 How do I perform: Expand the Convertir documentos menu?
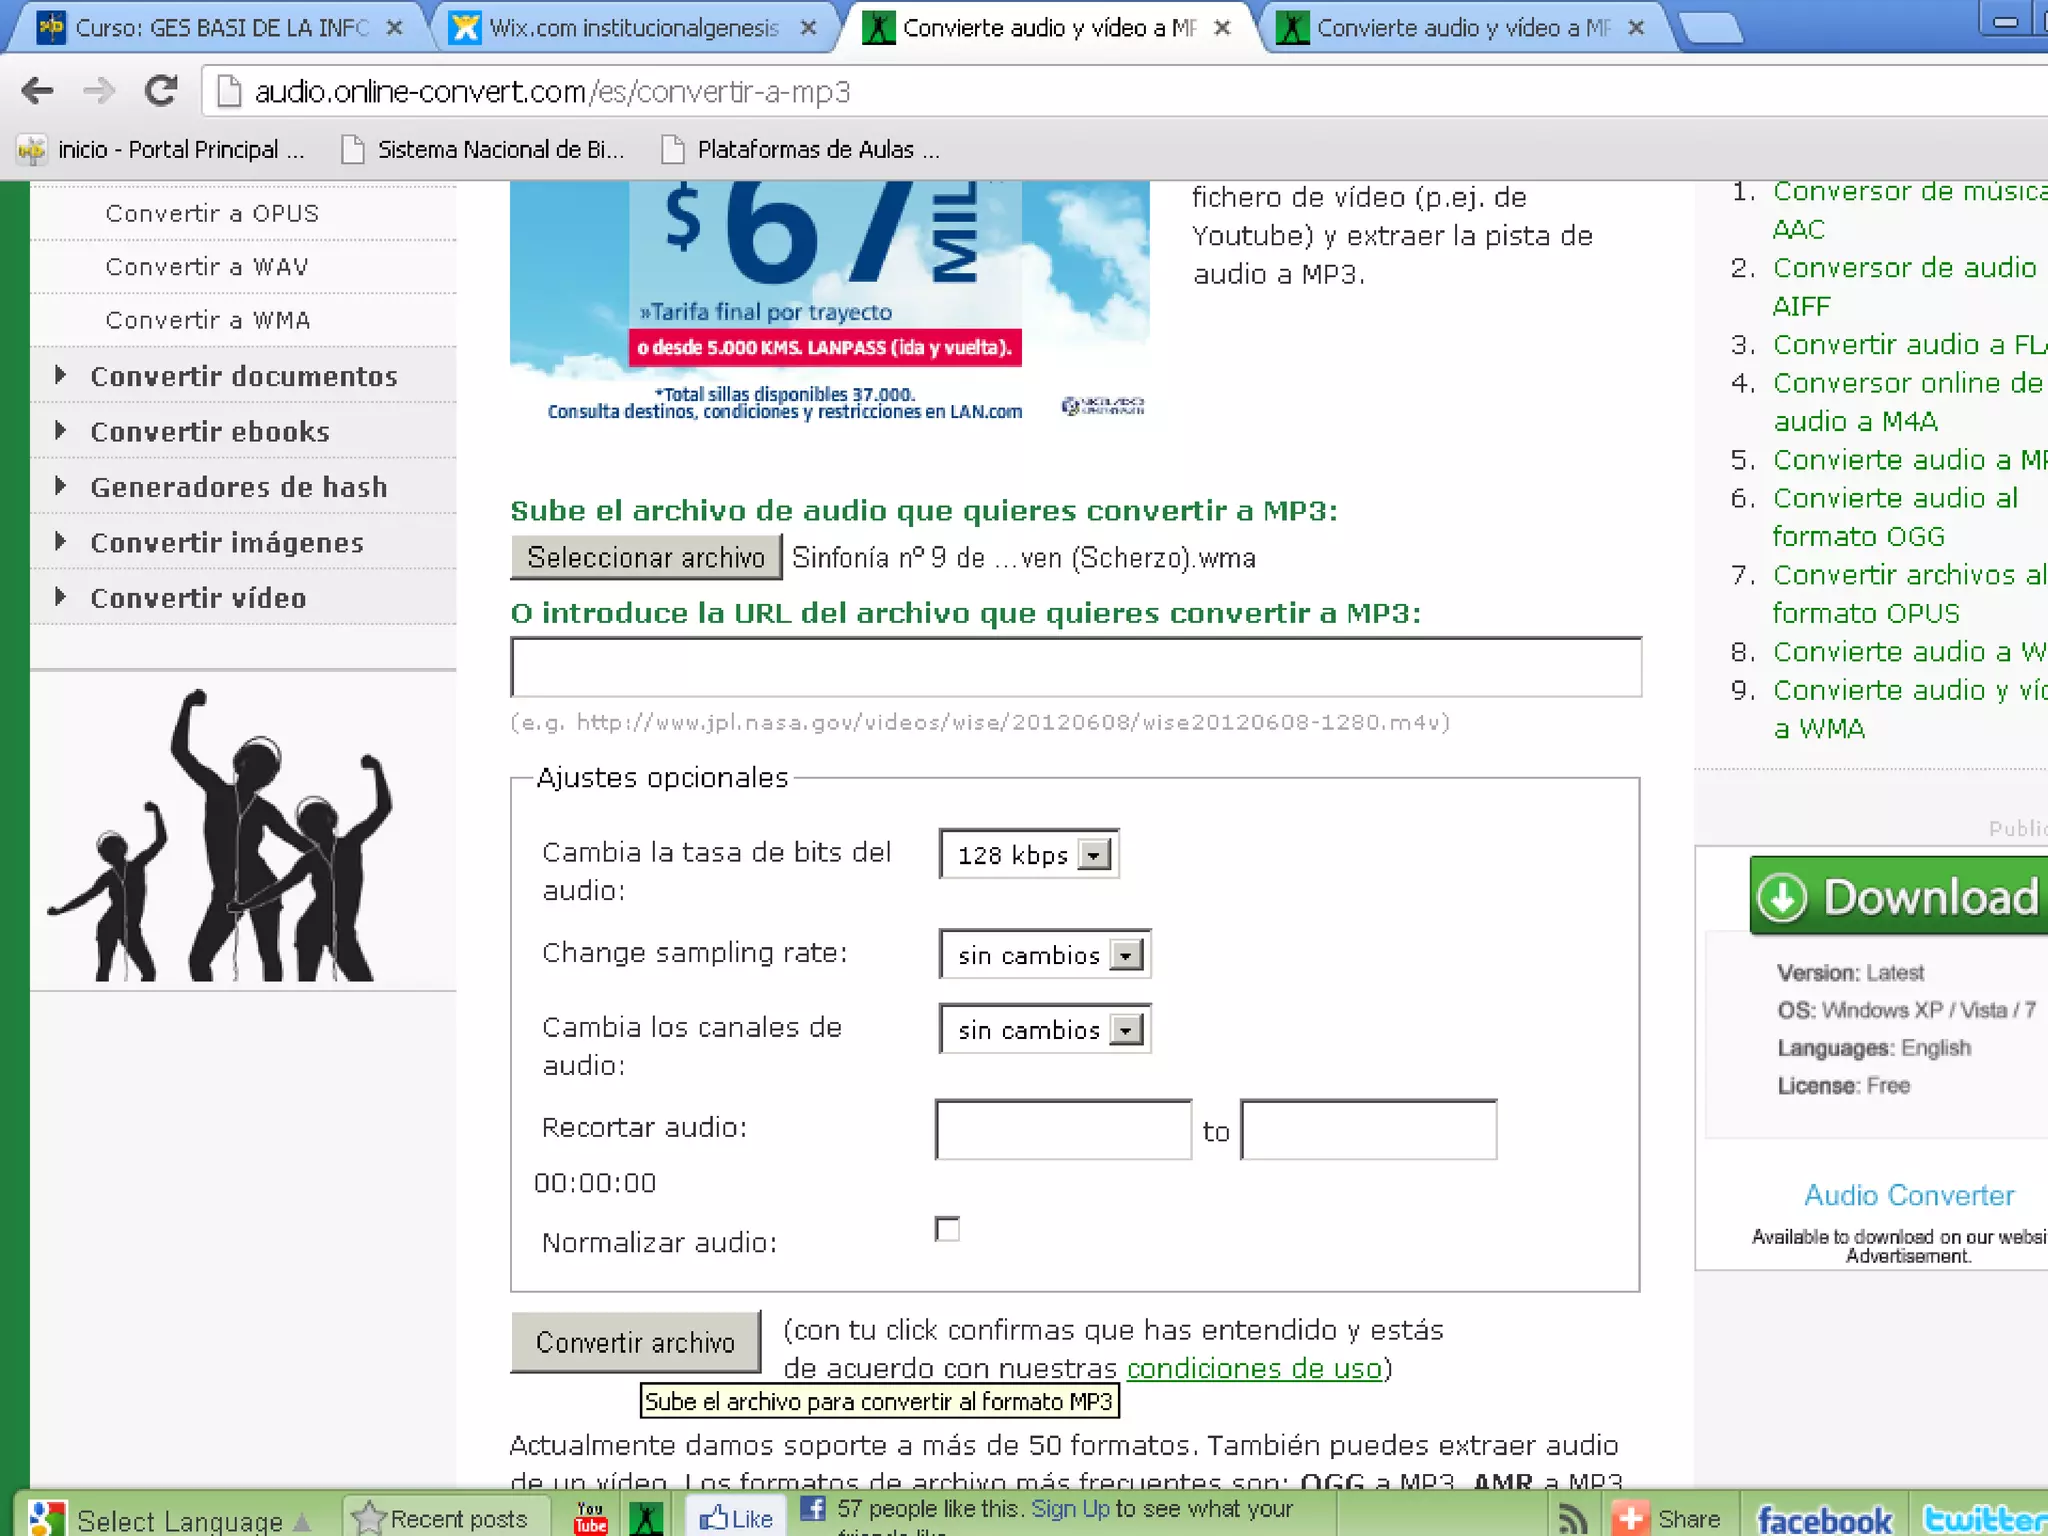[243, 376]
